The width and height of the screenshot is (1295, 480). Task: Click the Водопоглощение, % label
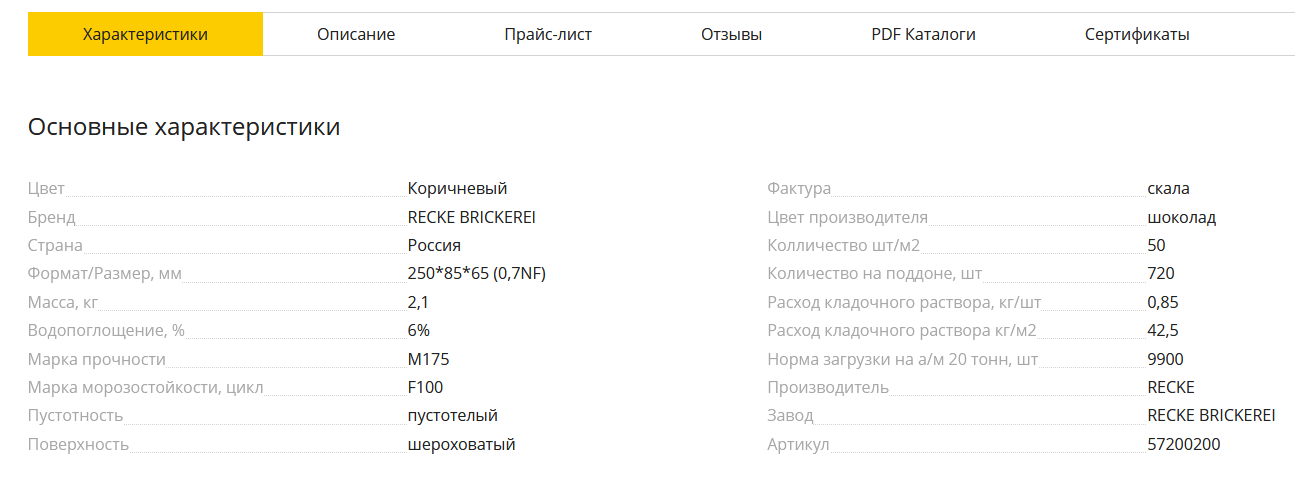click(106, 330)
